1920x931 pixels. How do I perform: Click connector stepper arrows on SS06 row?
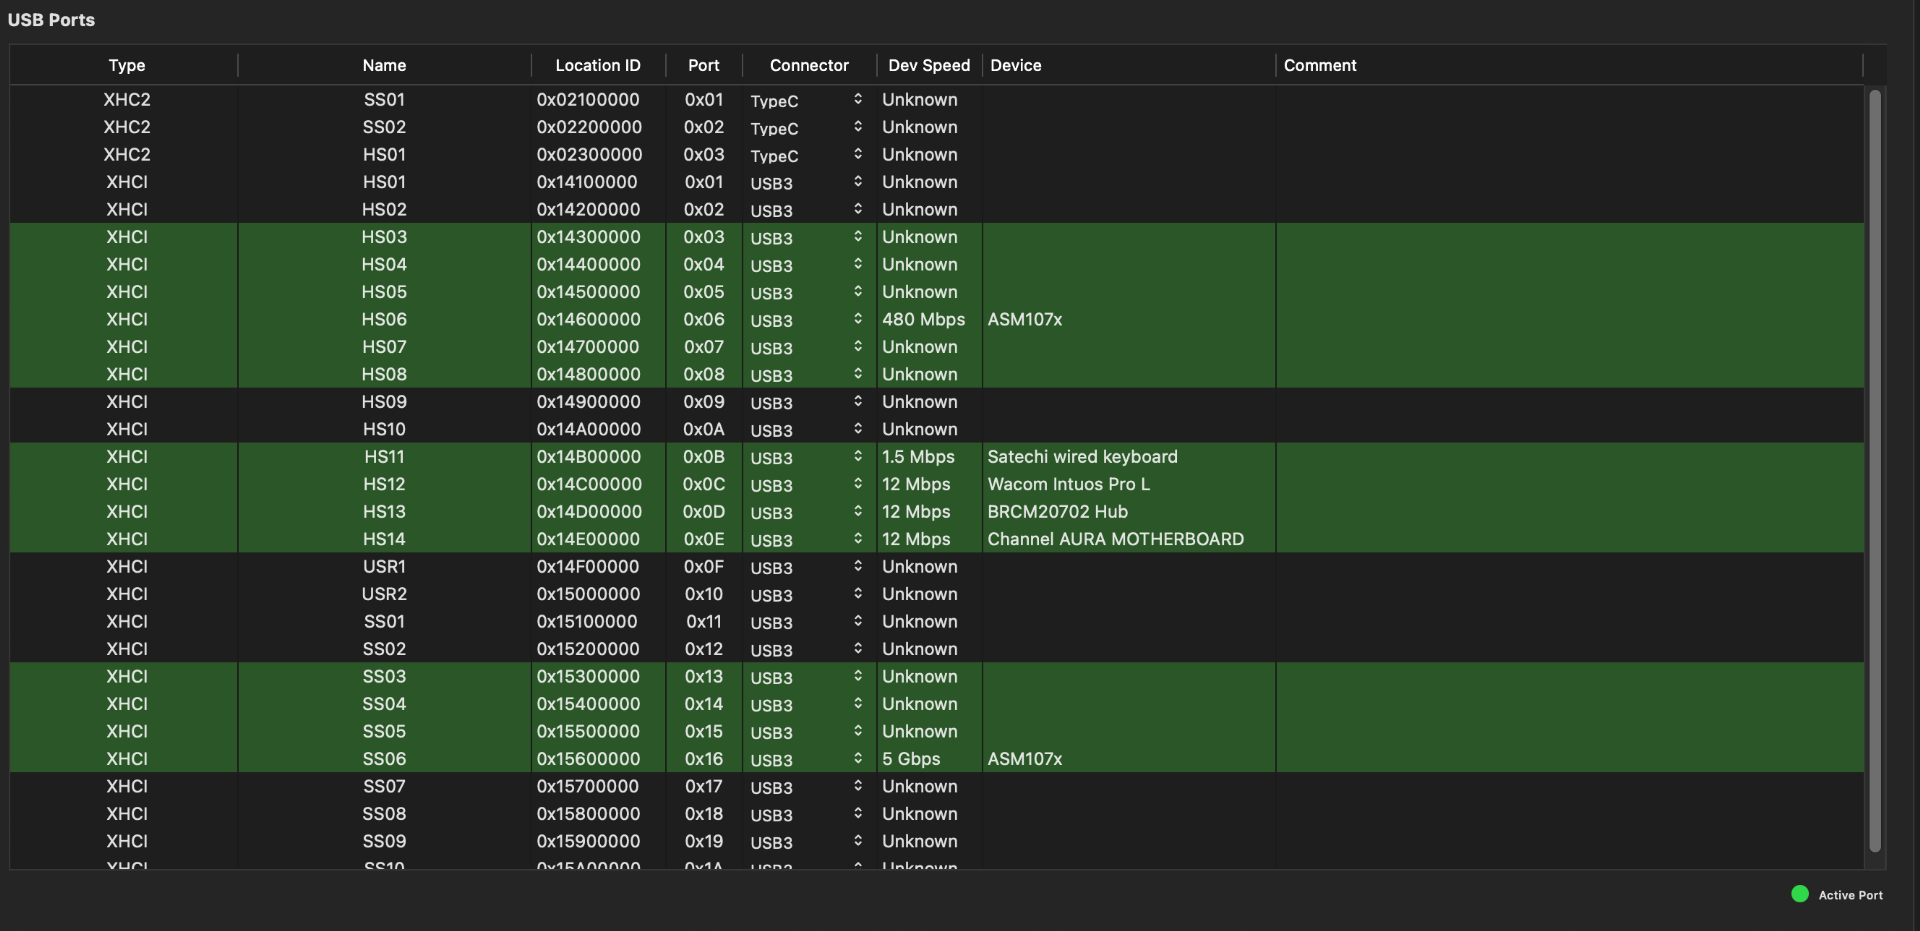click(x=857, y=759)
